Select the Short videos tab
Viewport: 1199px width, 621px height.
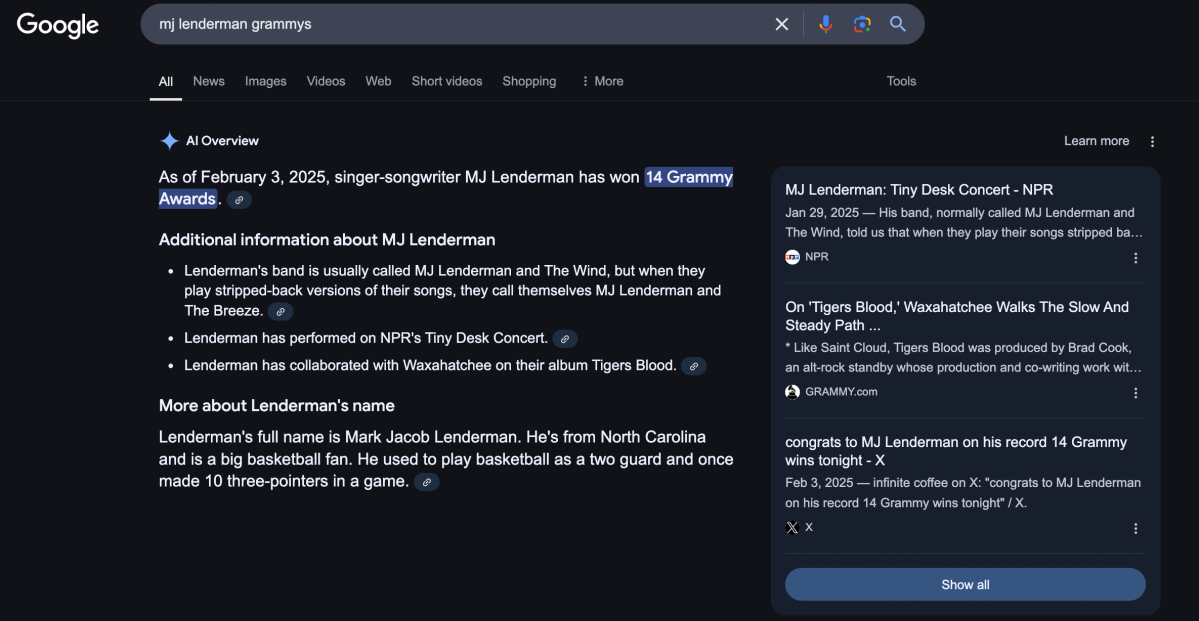tap(446, 81)
